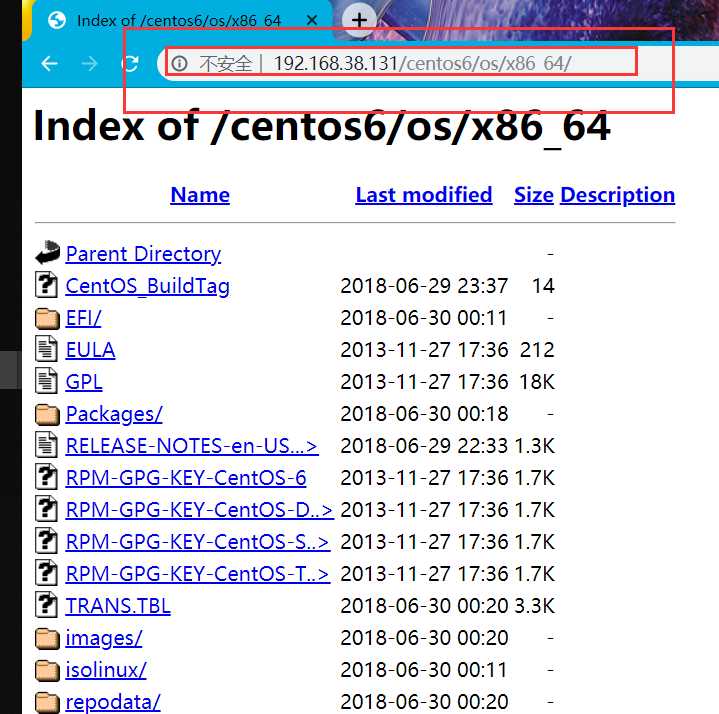Click the text-file icon beside EULA
This screenshot has width=719, height=714.
(x=46, y=349)
